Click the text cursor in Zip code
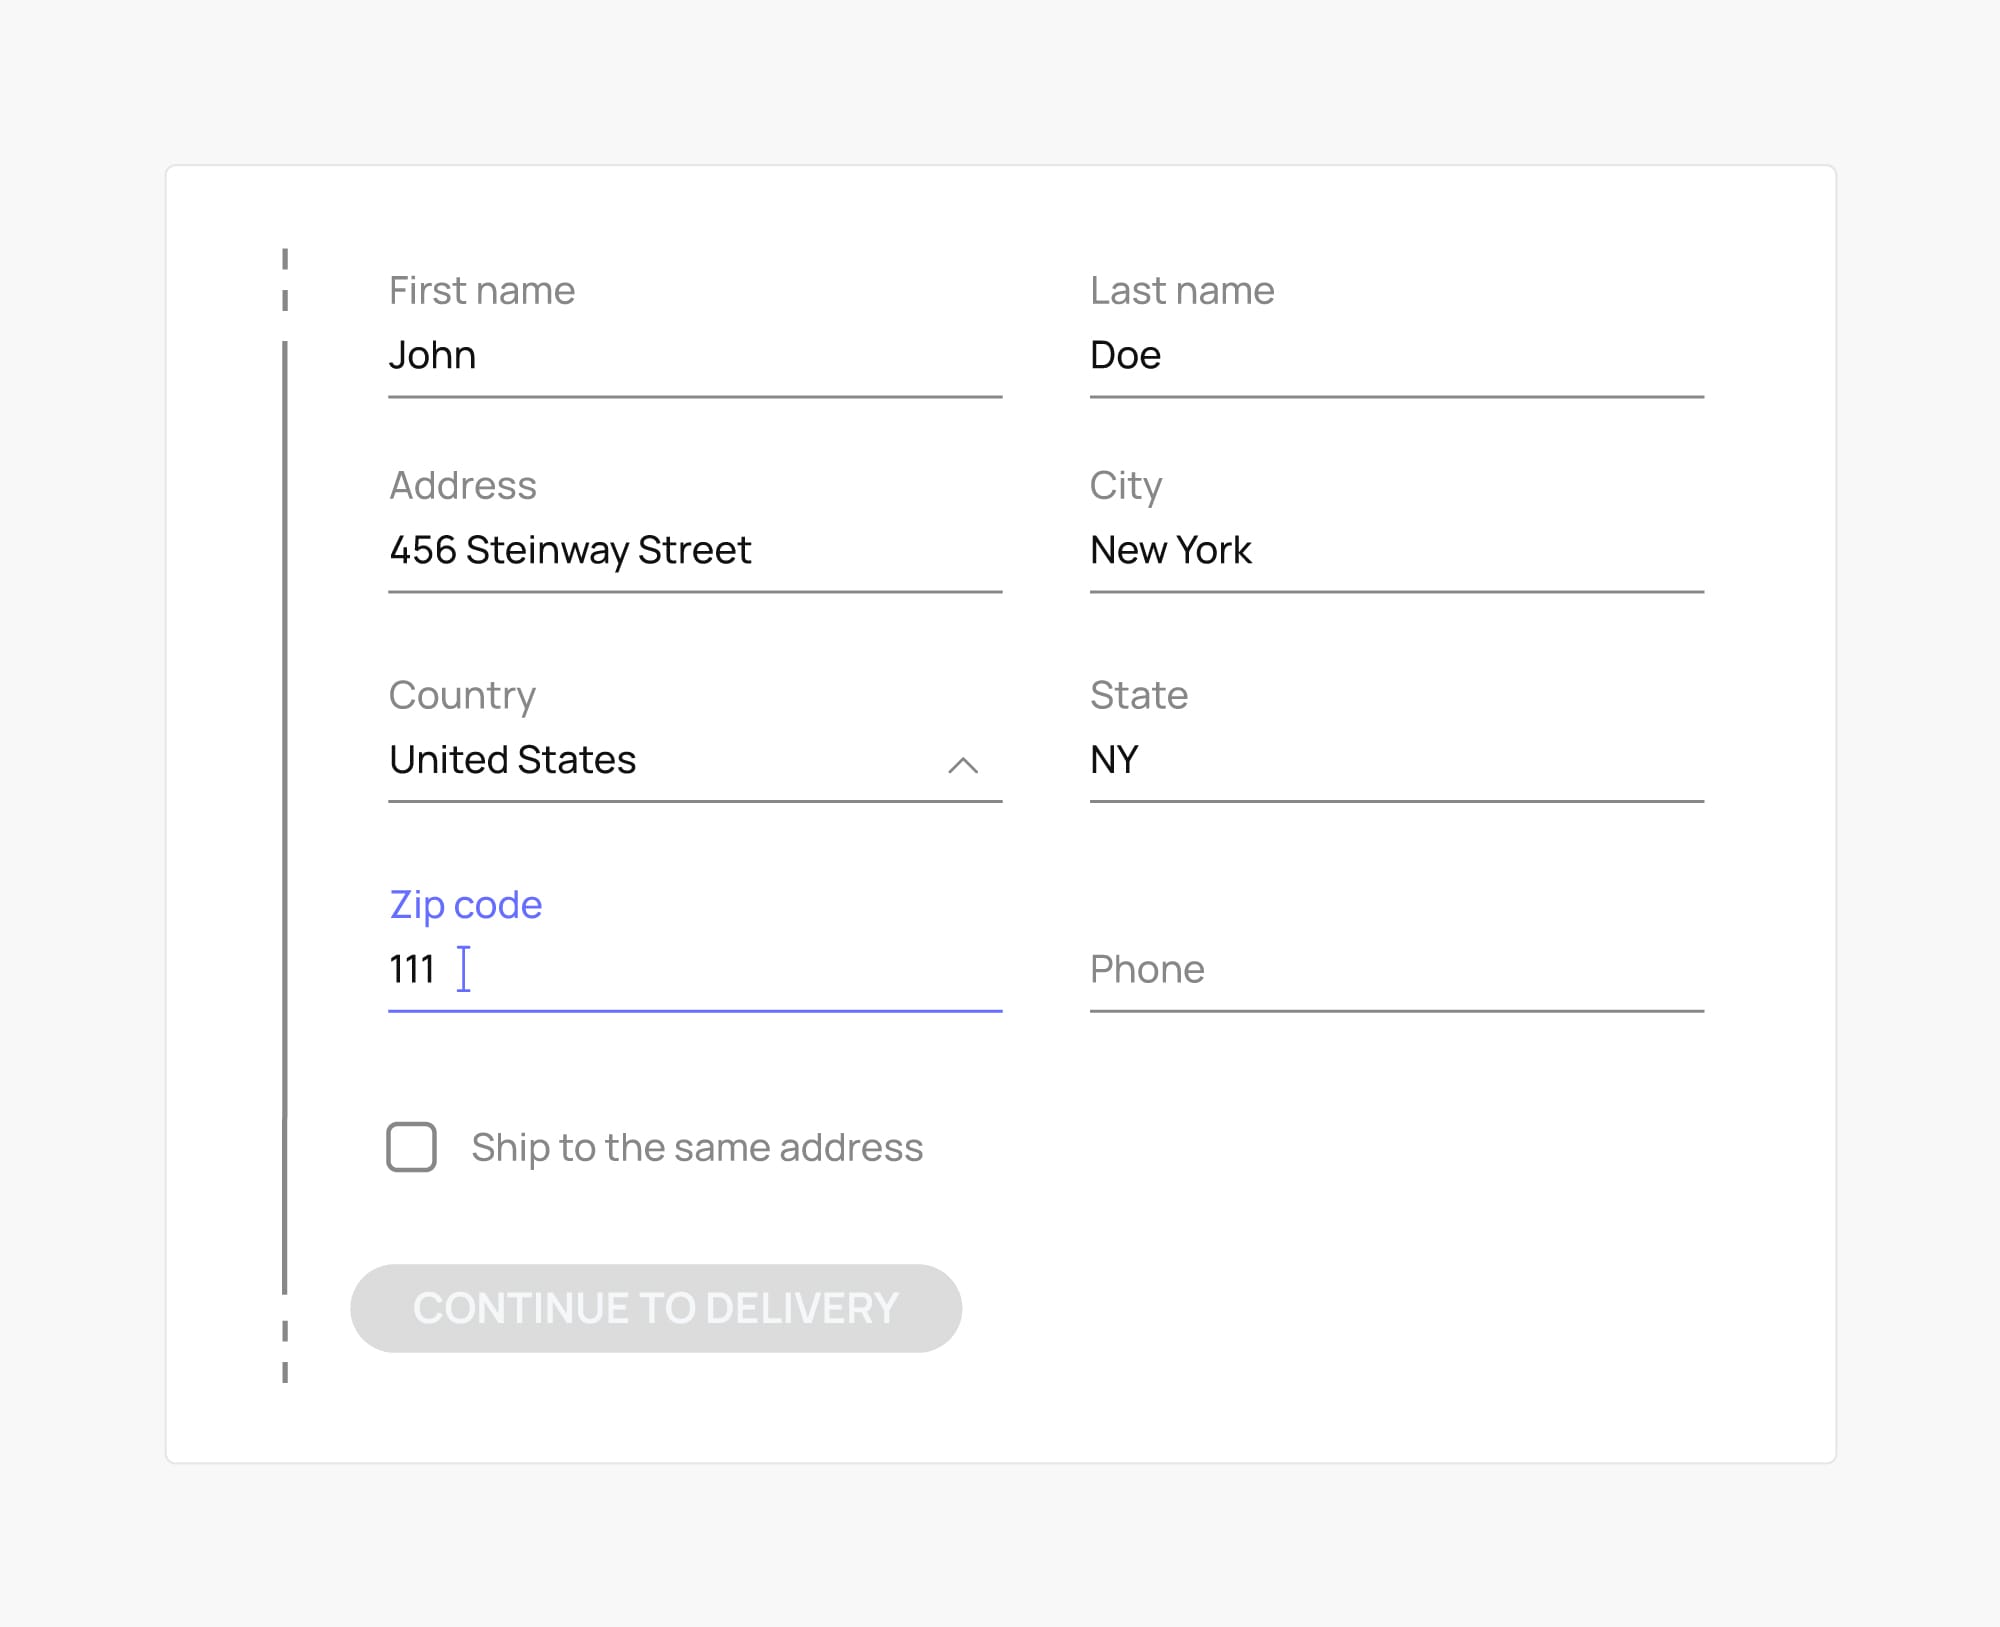 tap(463, 969)
